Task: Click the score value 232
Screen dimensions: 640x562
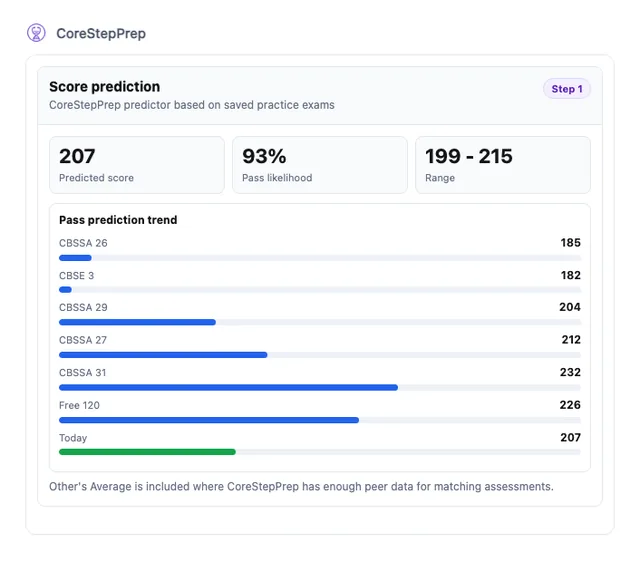Action: click(570, 372)
